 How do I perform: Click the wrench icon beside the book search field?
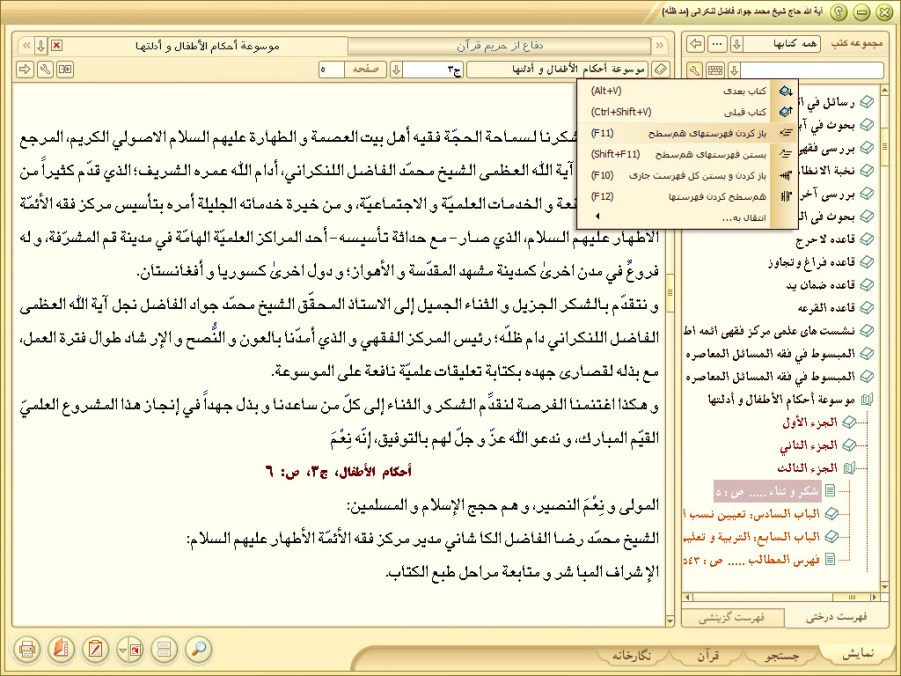694,70
